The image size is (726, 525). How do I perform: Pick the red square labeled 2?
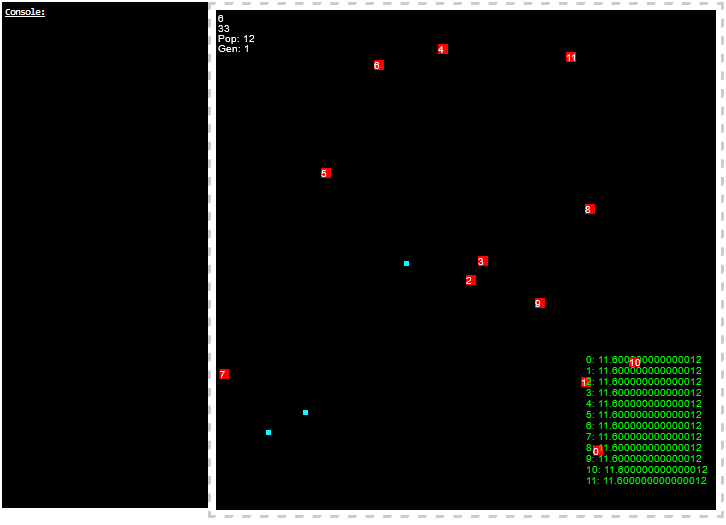pyautogui.click(x=470, y=280)
